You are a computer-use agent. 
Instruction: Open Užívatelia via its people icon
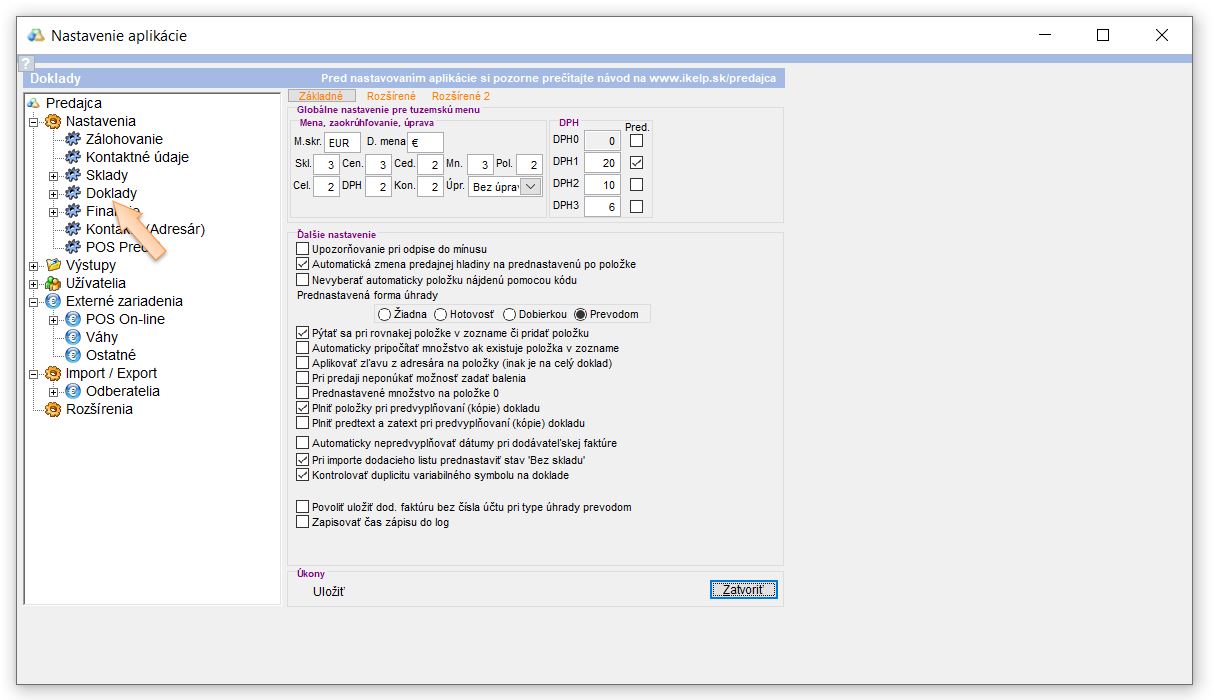click(53, 283)
